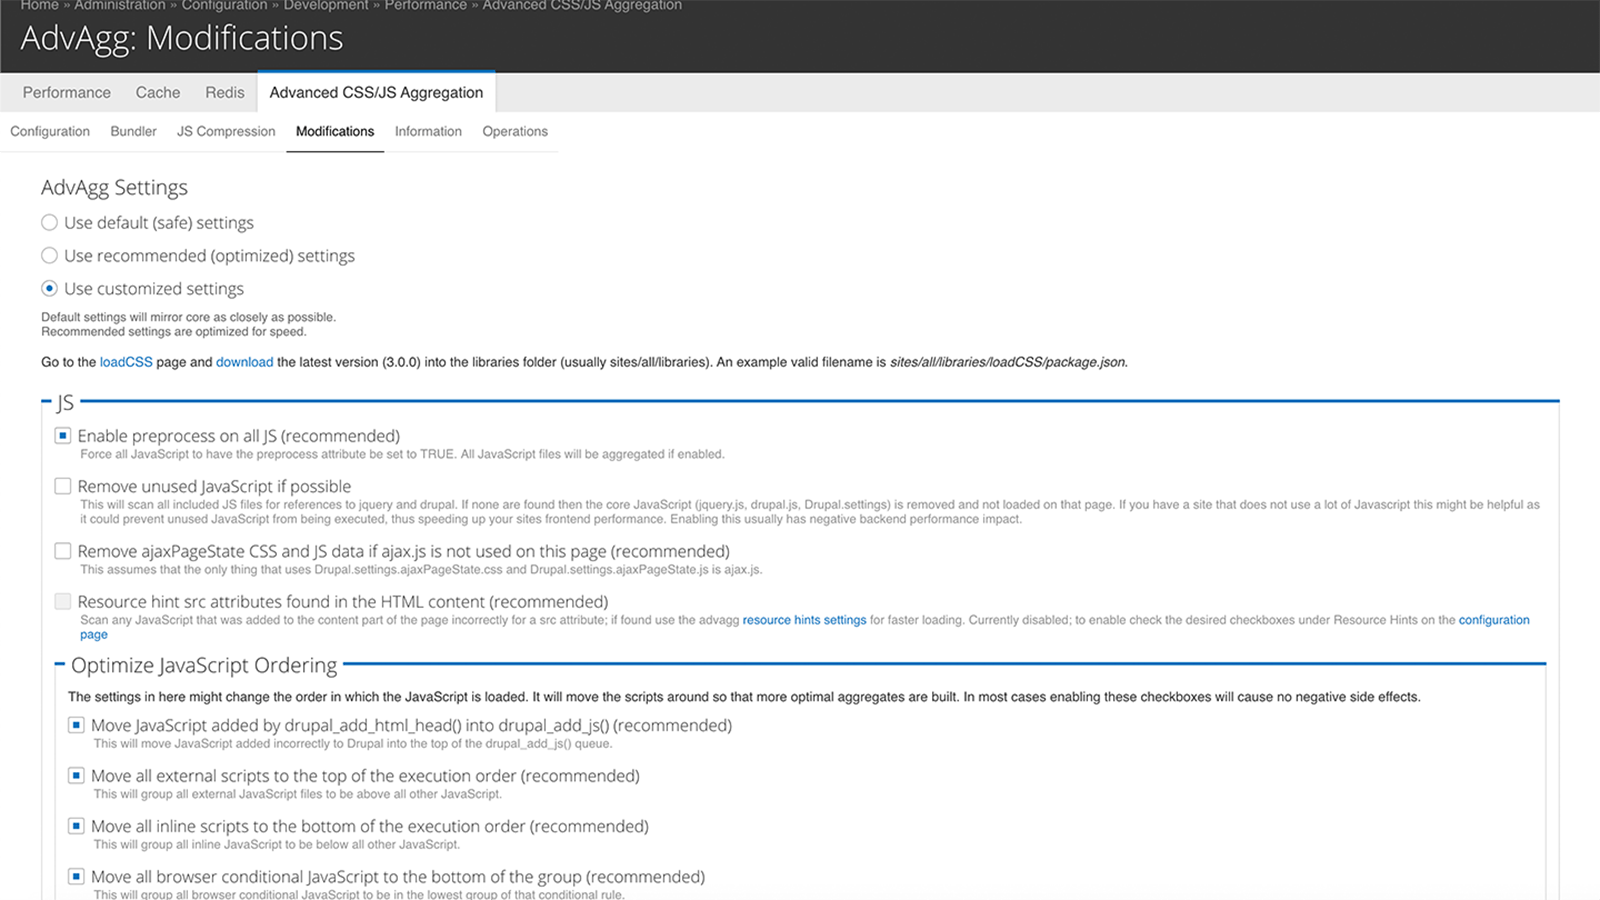Viewport: 1600px width, 900px height.
Task: Uncheck 'Move JavaScript added by drupal_add_html_head()' option
Action: (x=76, y=725)
